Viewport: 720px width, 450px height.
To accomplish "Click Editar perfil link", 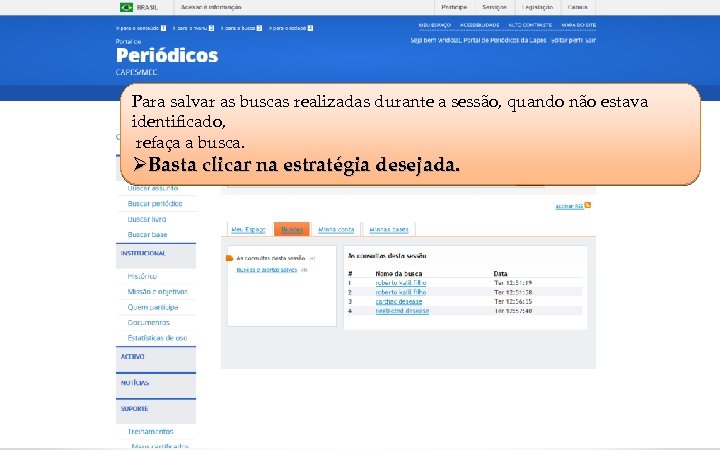I will [x=567, y=40].
